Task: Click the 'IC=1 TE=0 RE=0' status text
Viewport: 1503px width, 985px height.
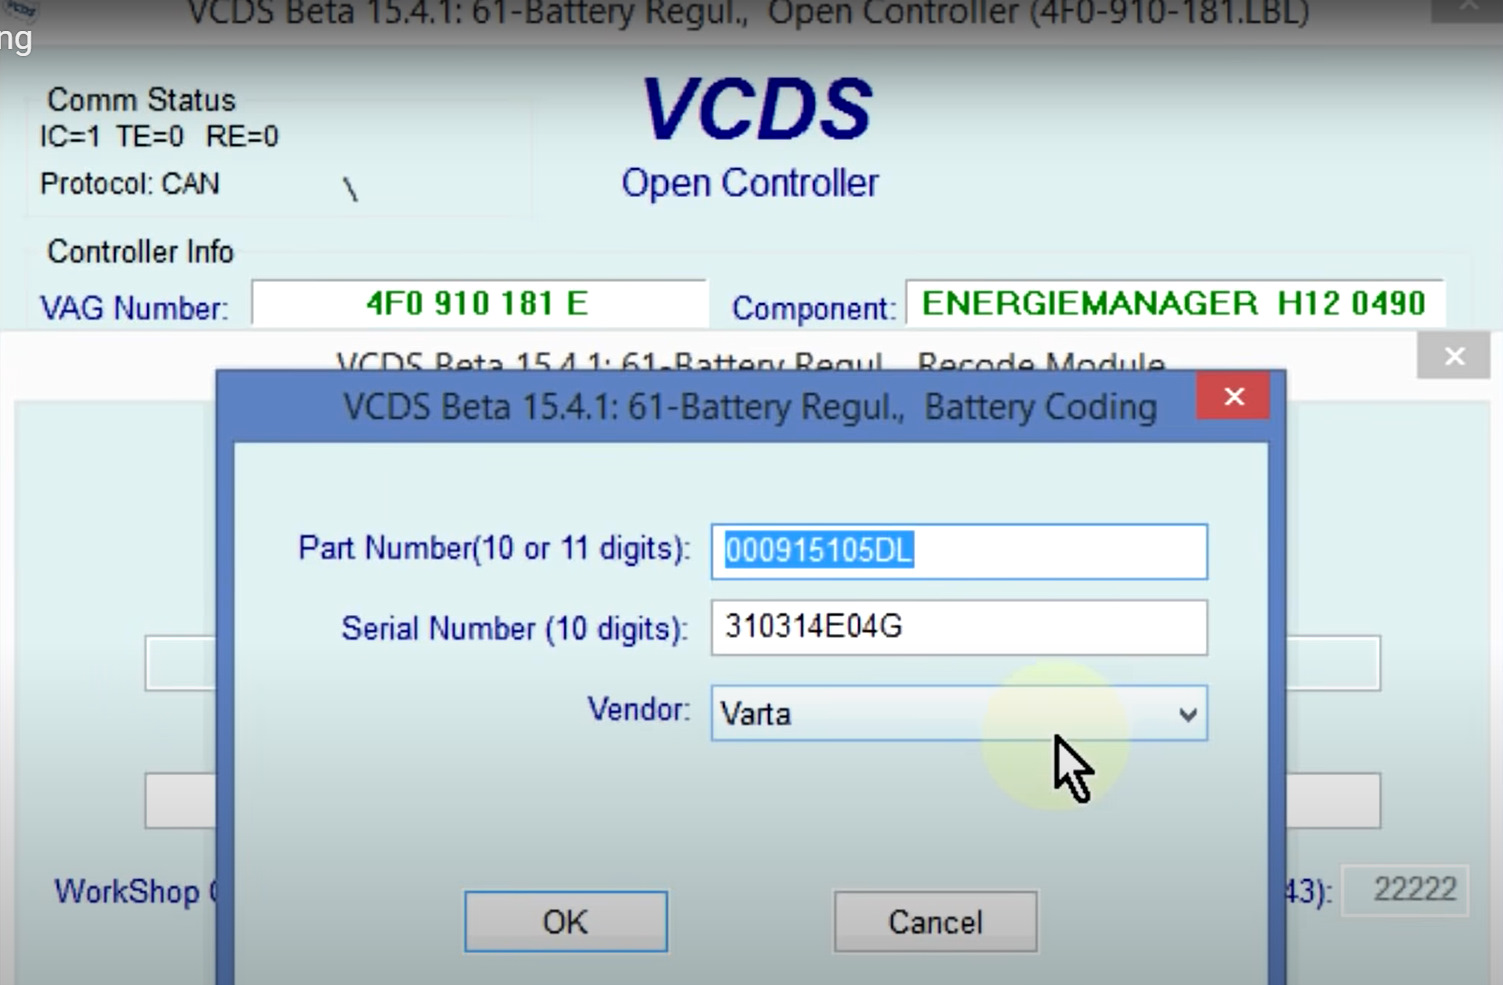Action: pyautogui.click(x=159, y=136)
